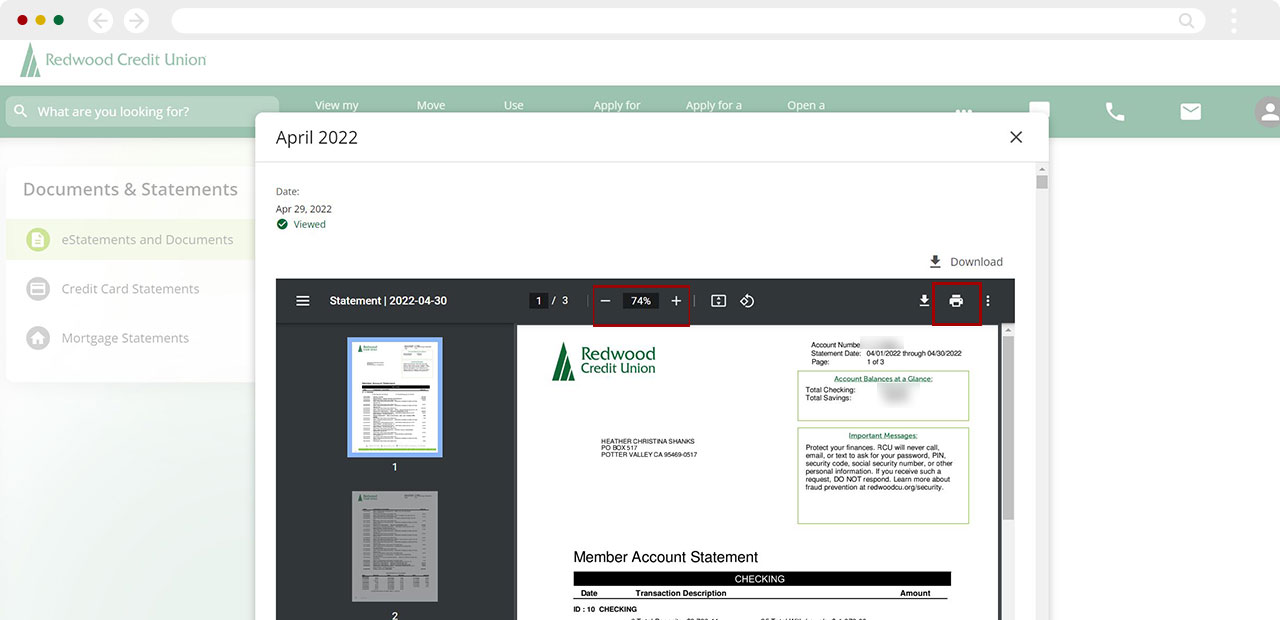Click the browser forward arrow
Image resolution: width=1280 pixels, height=620 pixels.
136,20
